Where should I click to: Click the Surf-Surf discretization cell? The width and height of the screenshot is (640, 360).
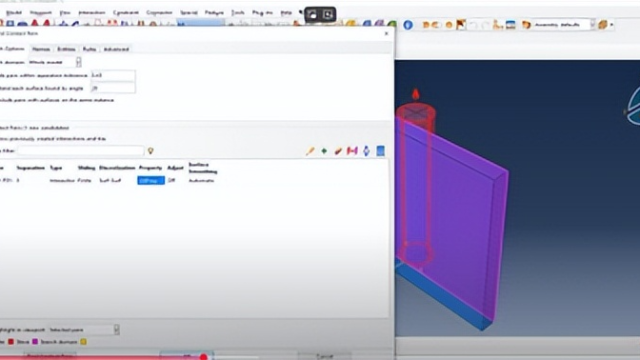pos(110,180)
